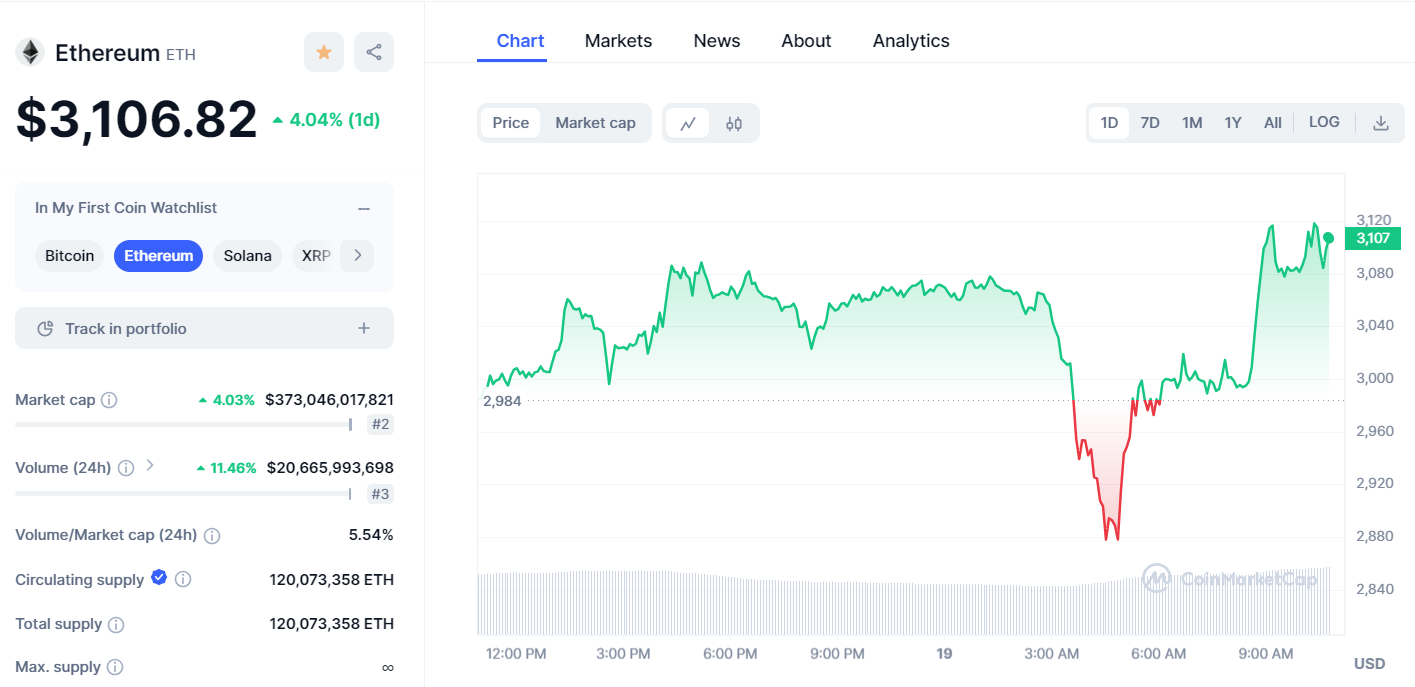This screenshot has width=1415, height=687.
Task: Click the 3,107 current price label
Action: pos(1373,238)
